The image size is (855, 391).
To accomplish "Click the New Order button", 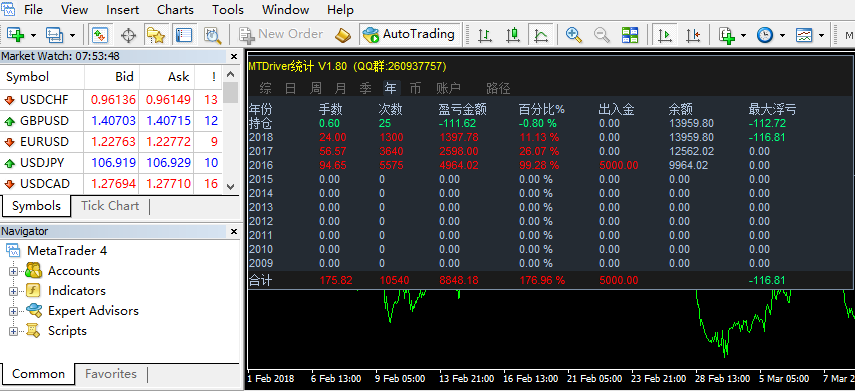I will [x=281, y=34].
